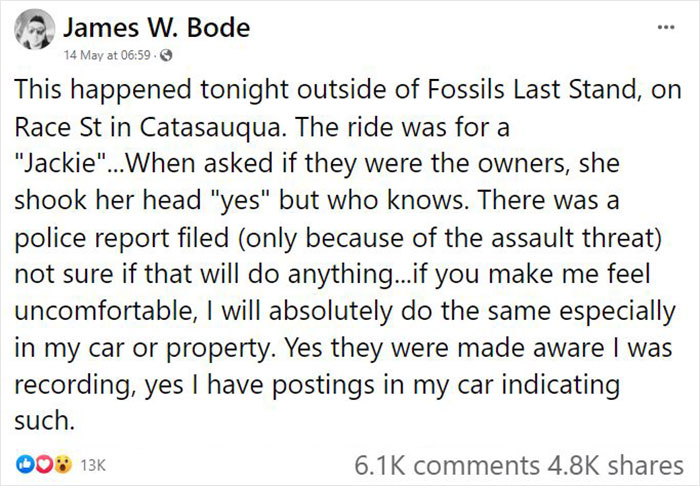The width and height of the screenshot is (700, 486).
Task: Click the final word "such." in post
Action: coord(45,421)
